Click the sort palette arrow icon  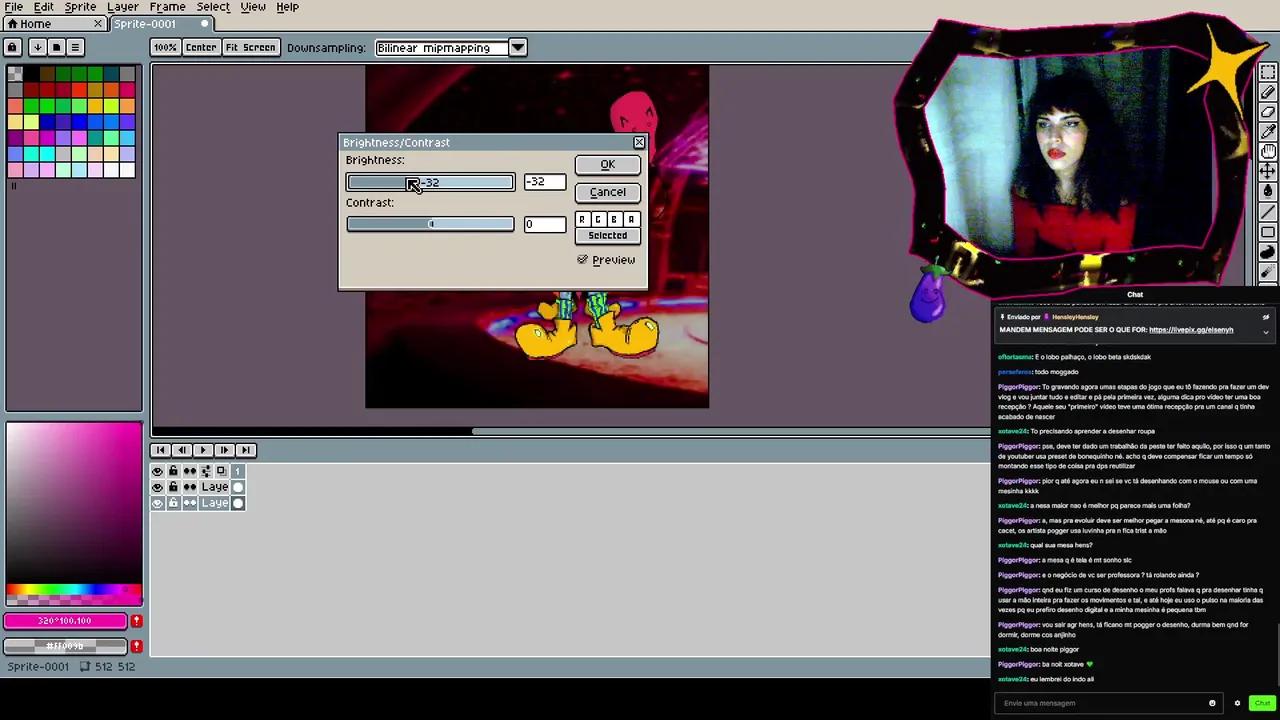(37, 47)
